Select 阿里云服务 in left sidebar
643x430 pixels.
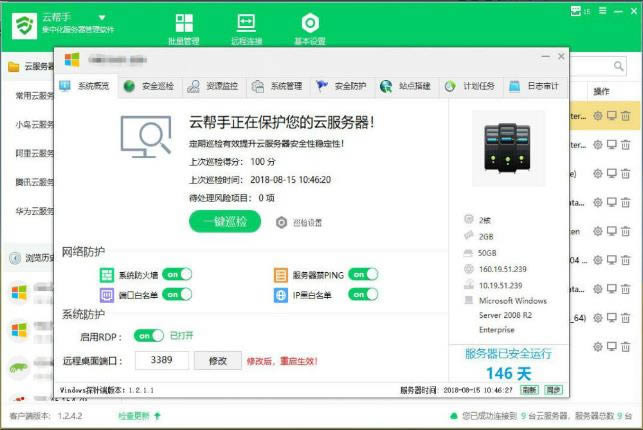coord(34,153)
